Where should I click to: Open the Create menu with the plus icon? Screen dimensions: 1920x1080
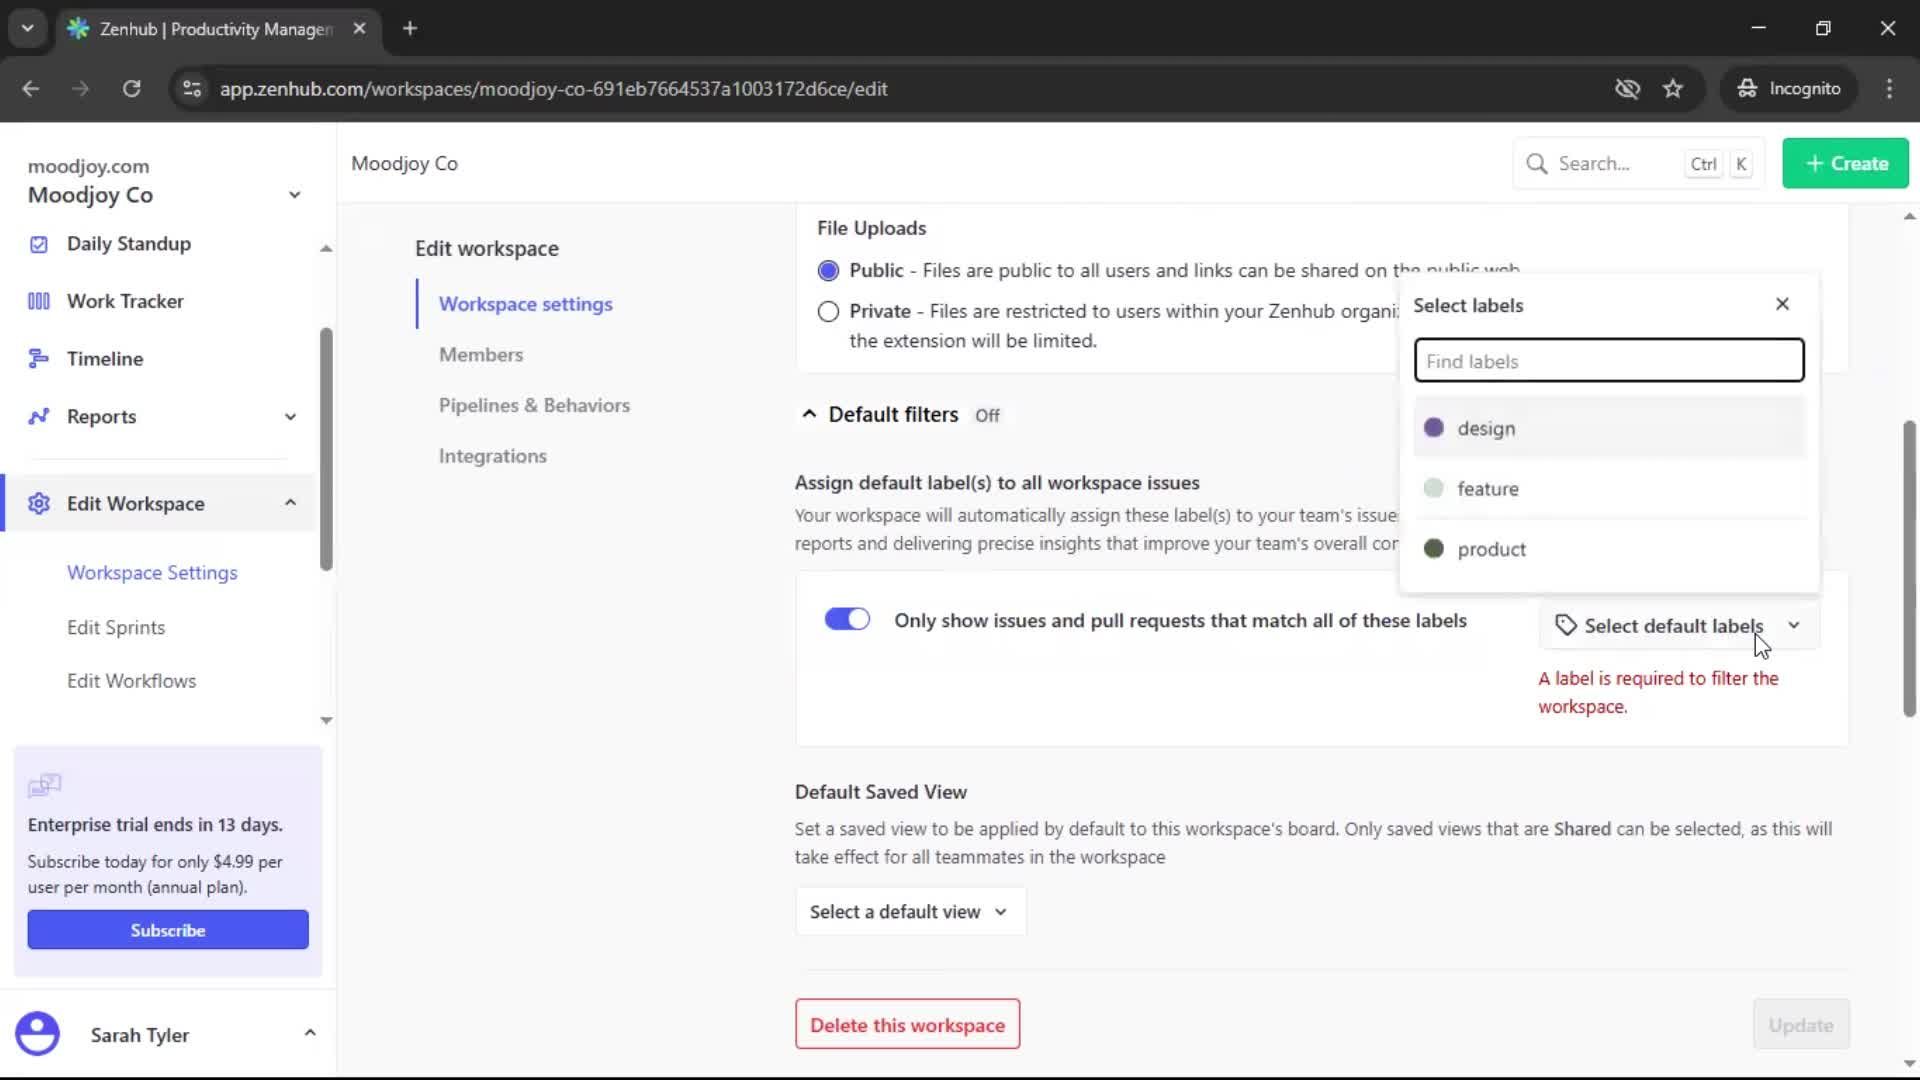click(1814, 163)
